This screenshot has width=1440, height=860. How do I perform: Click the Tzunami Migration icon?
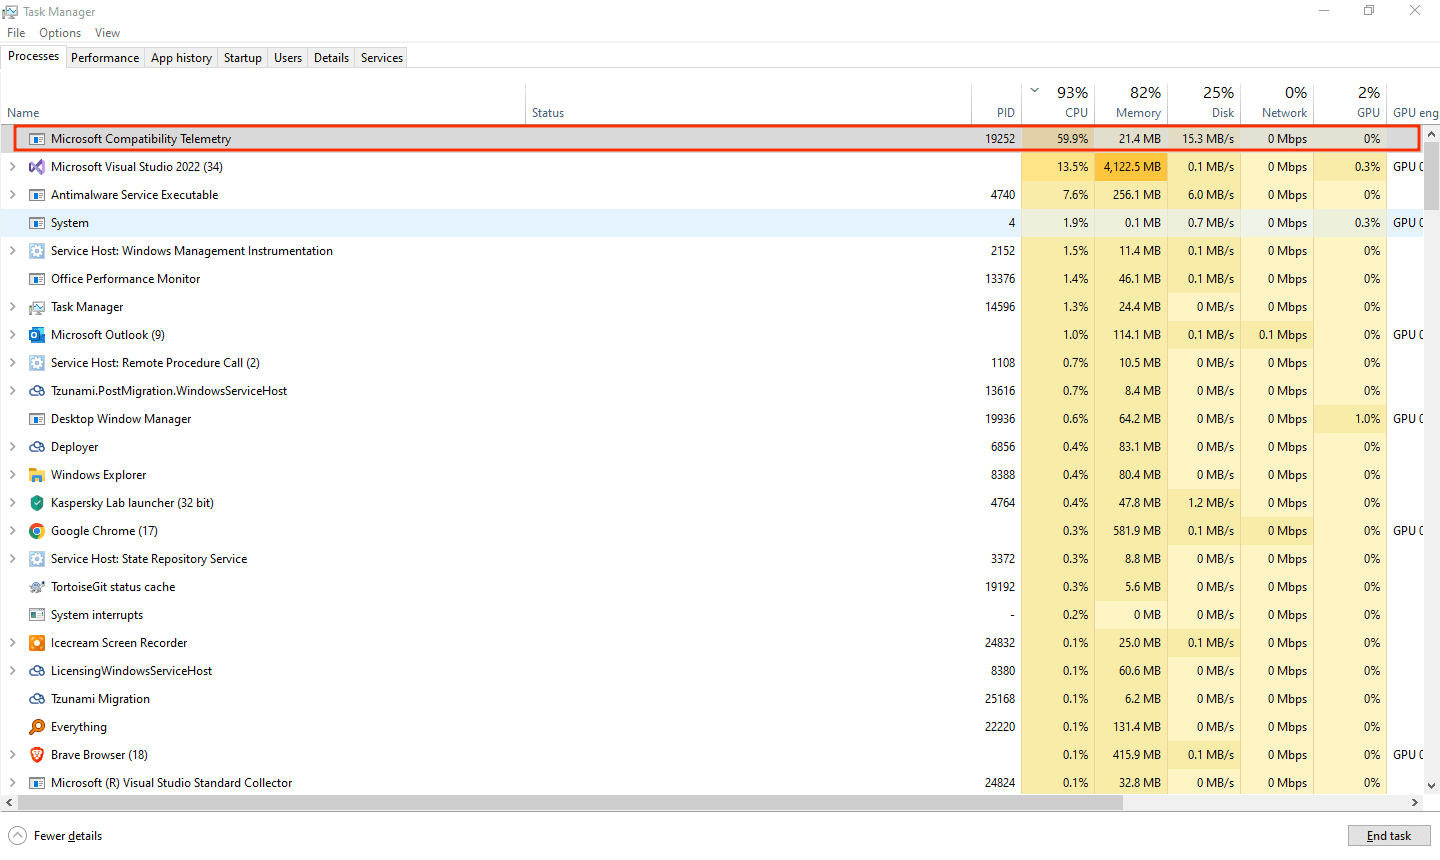click(x=37, y=699)
